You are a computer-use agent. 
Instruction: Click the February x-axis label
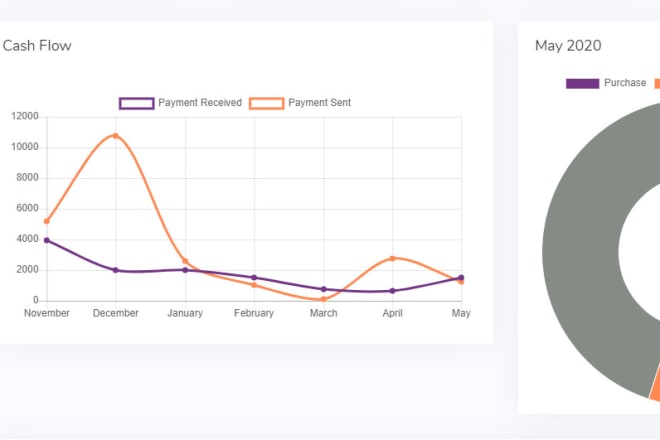coord(254,313)
